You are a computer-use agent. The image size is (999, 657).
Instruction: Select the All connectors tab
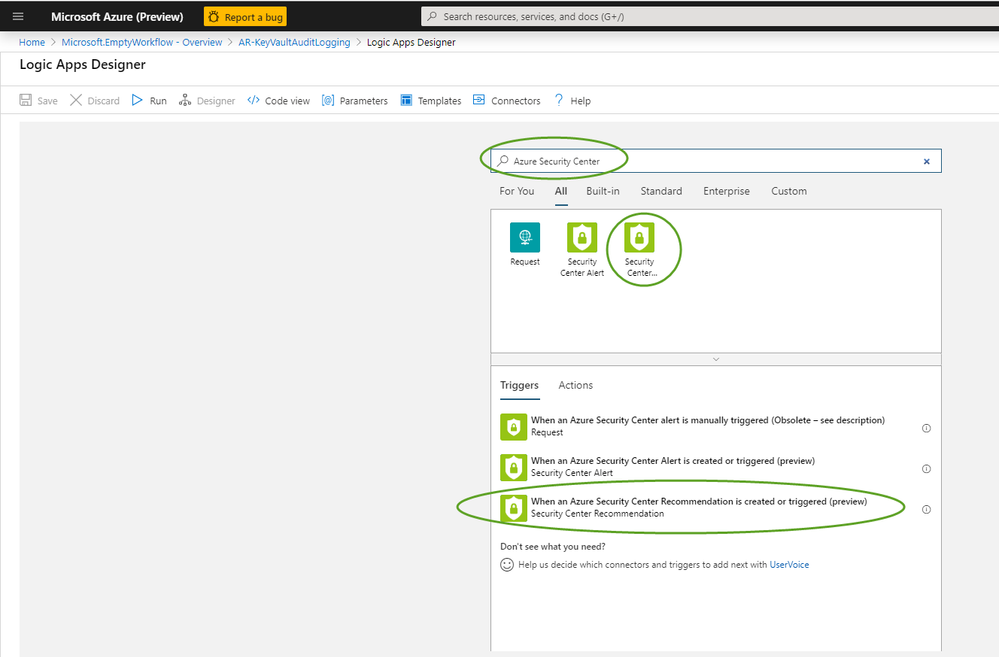pyautogui.click(x=561, y=191)
